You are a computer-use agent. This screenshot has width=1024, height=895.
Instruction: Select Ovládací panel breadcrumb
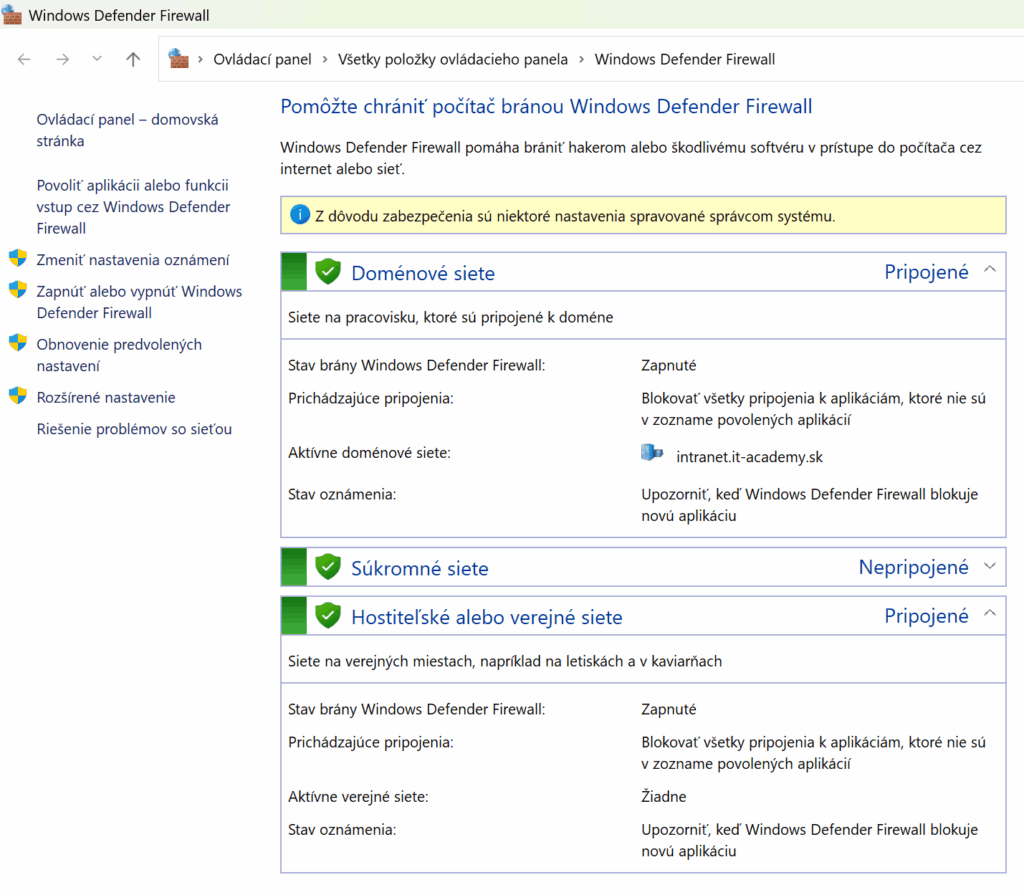tap(263, 59)
